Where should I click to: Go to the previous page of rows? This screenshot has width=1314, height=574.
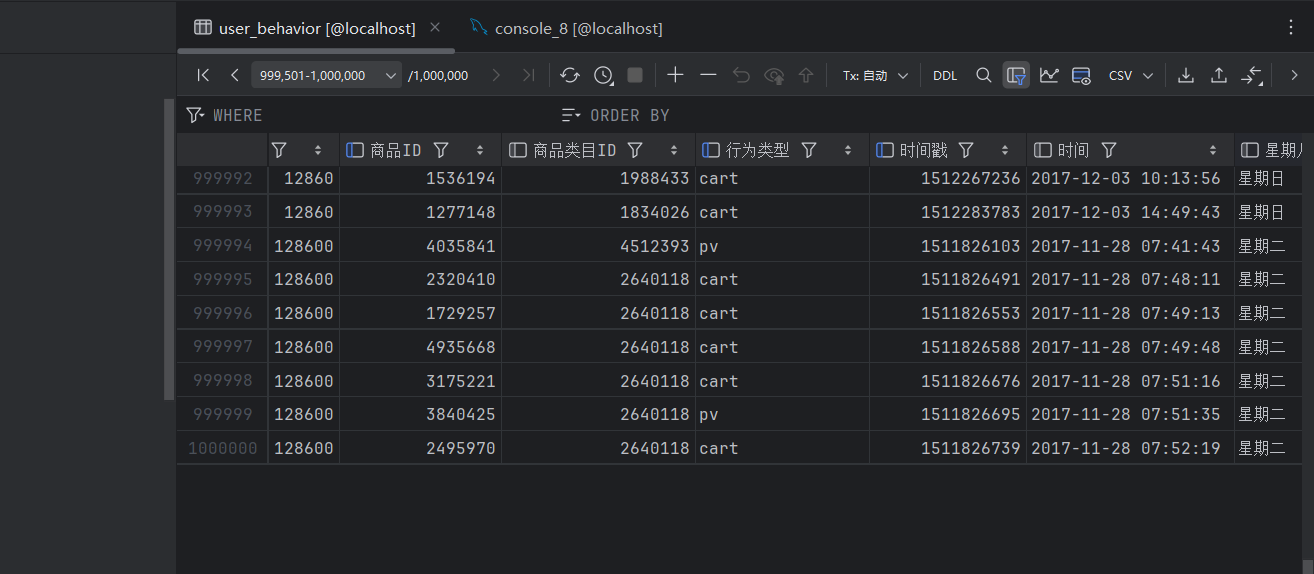pyautogui.click(x=234, y=75)
